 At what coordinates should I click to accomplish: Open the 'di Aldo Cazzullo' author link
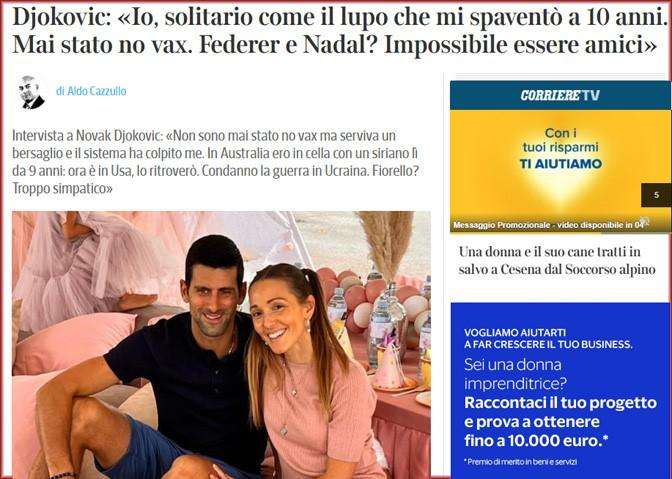coord(91,91)
